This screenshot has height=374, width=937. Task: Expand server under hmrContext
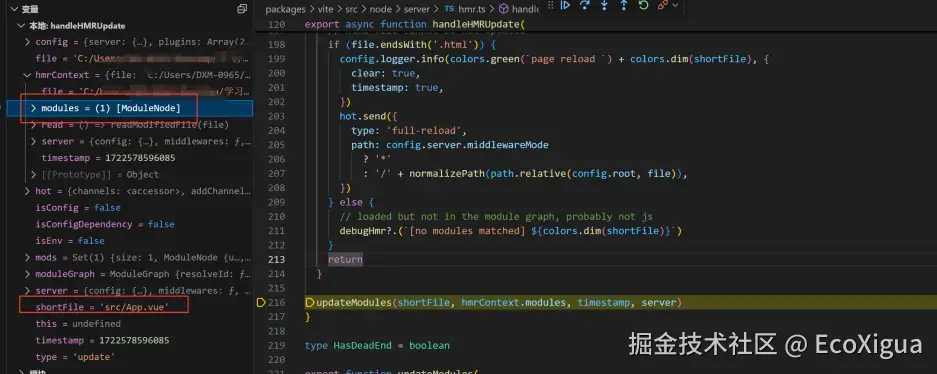coord(33,142)
